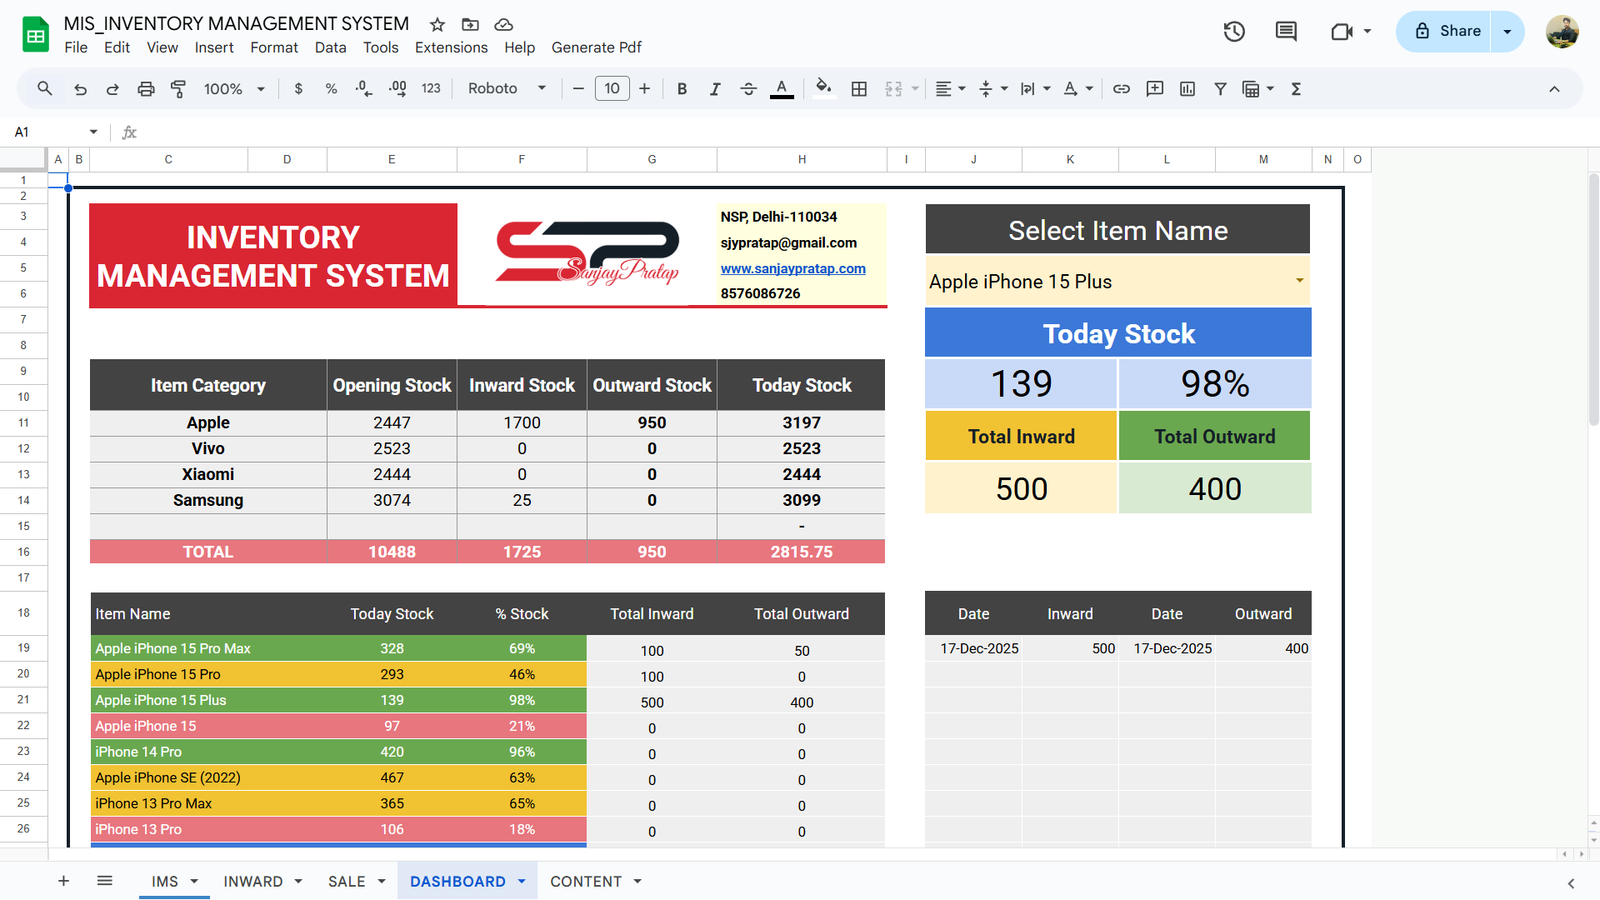Open the borders tool in toolbar

(x=859, y=89)
